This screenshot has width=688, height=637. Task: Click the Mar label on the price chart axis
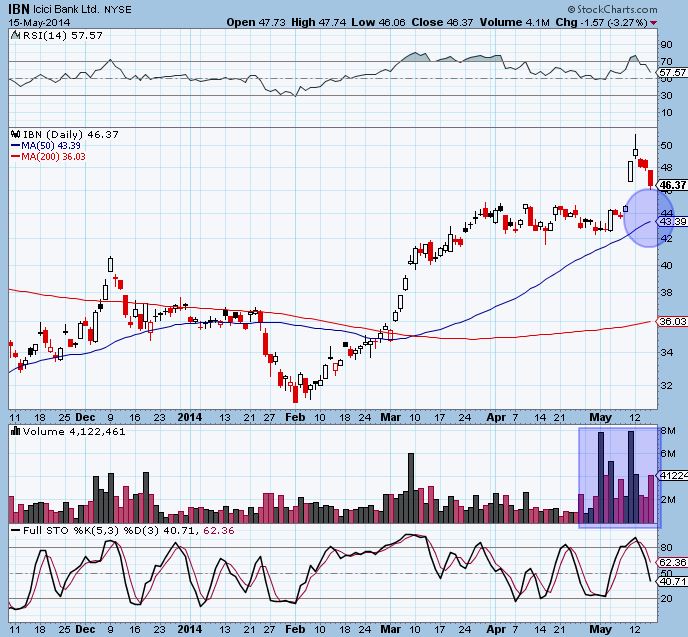[390, 417]
